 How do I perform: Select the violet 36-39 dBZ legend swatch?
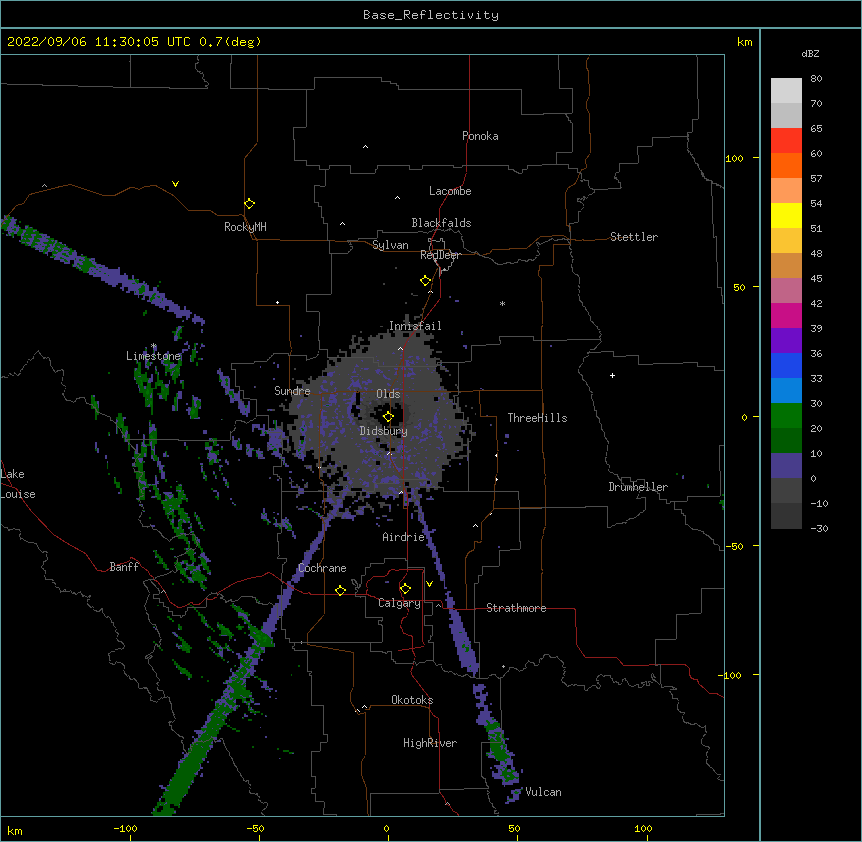click(786, 341)
